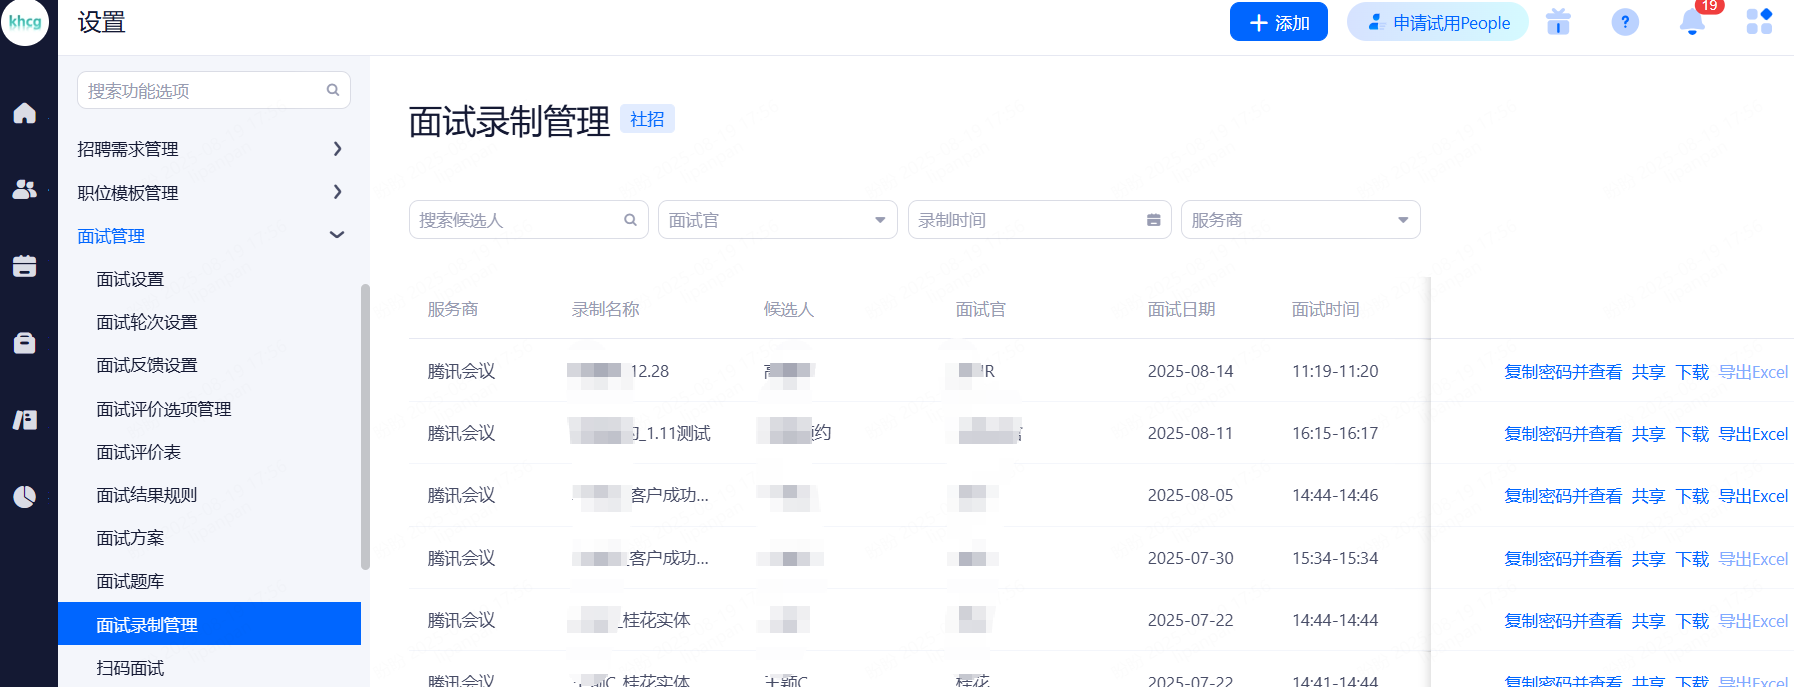Viewport: 1794px width, 687px height.
Task: Click the help question mark icon
Action: click(1625, 22)
